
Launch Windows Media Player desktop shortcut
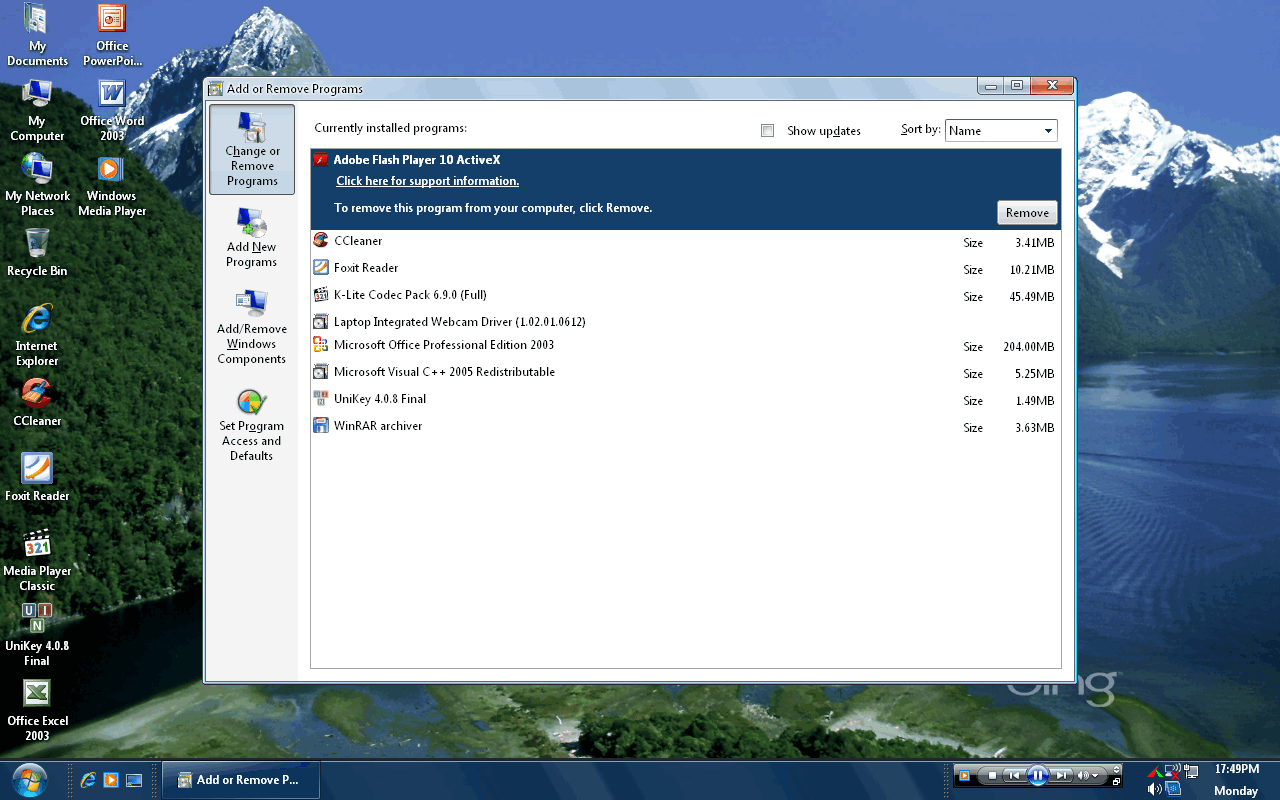pos(112,185)
